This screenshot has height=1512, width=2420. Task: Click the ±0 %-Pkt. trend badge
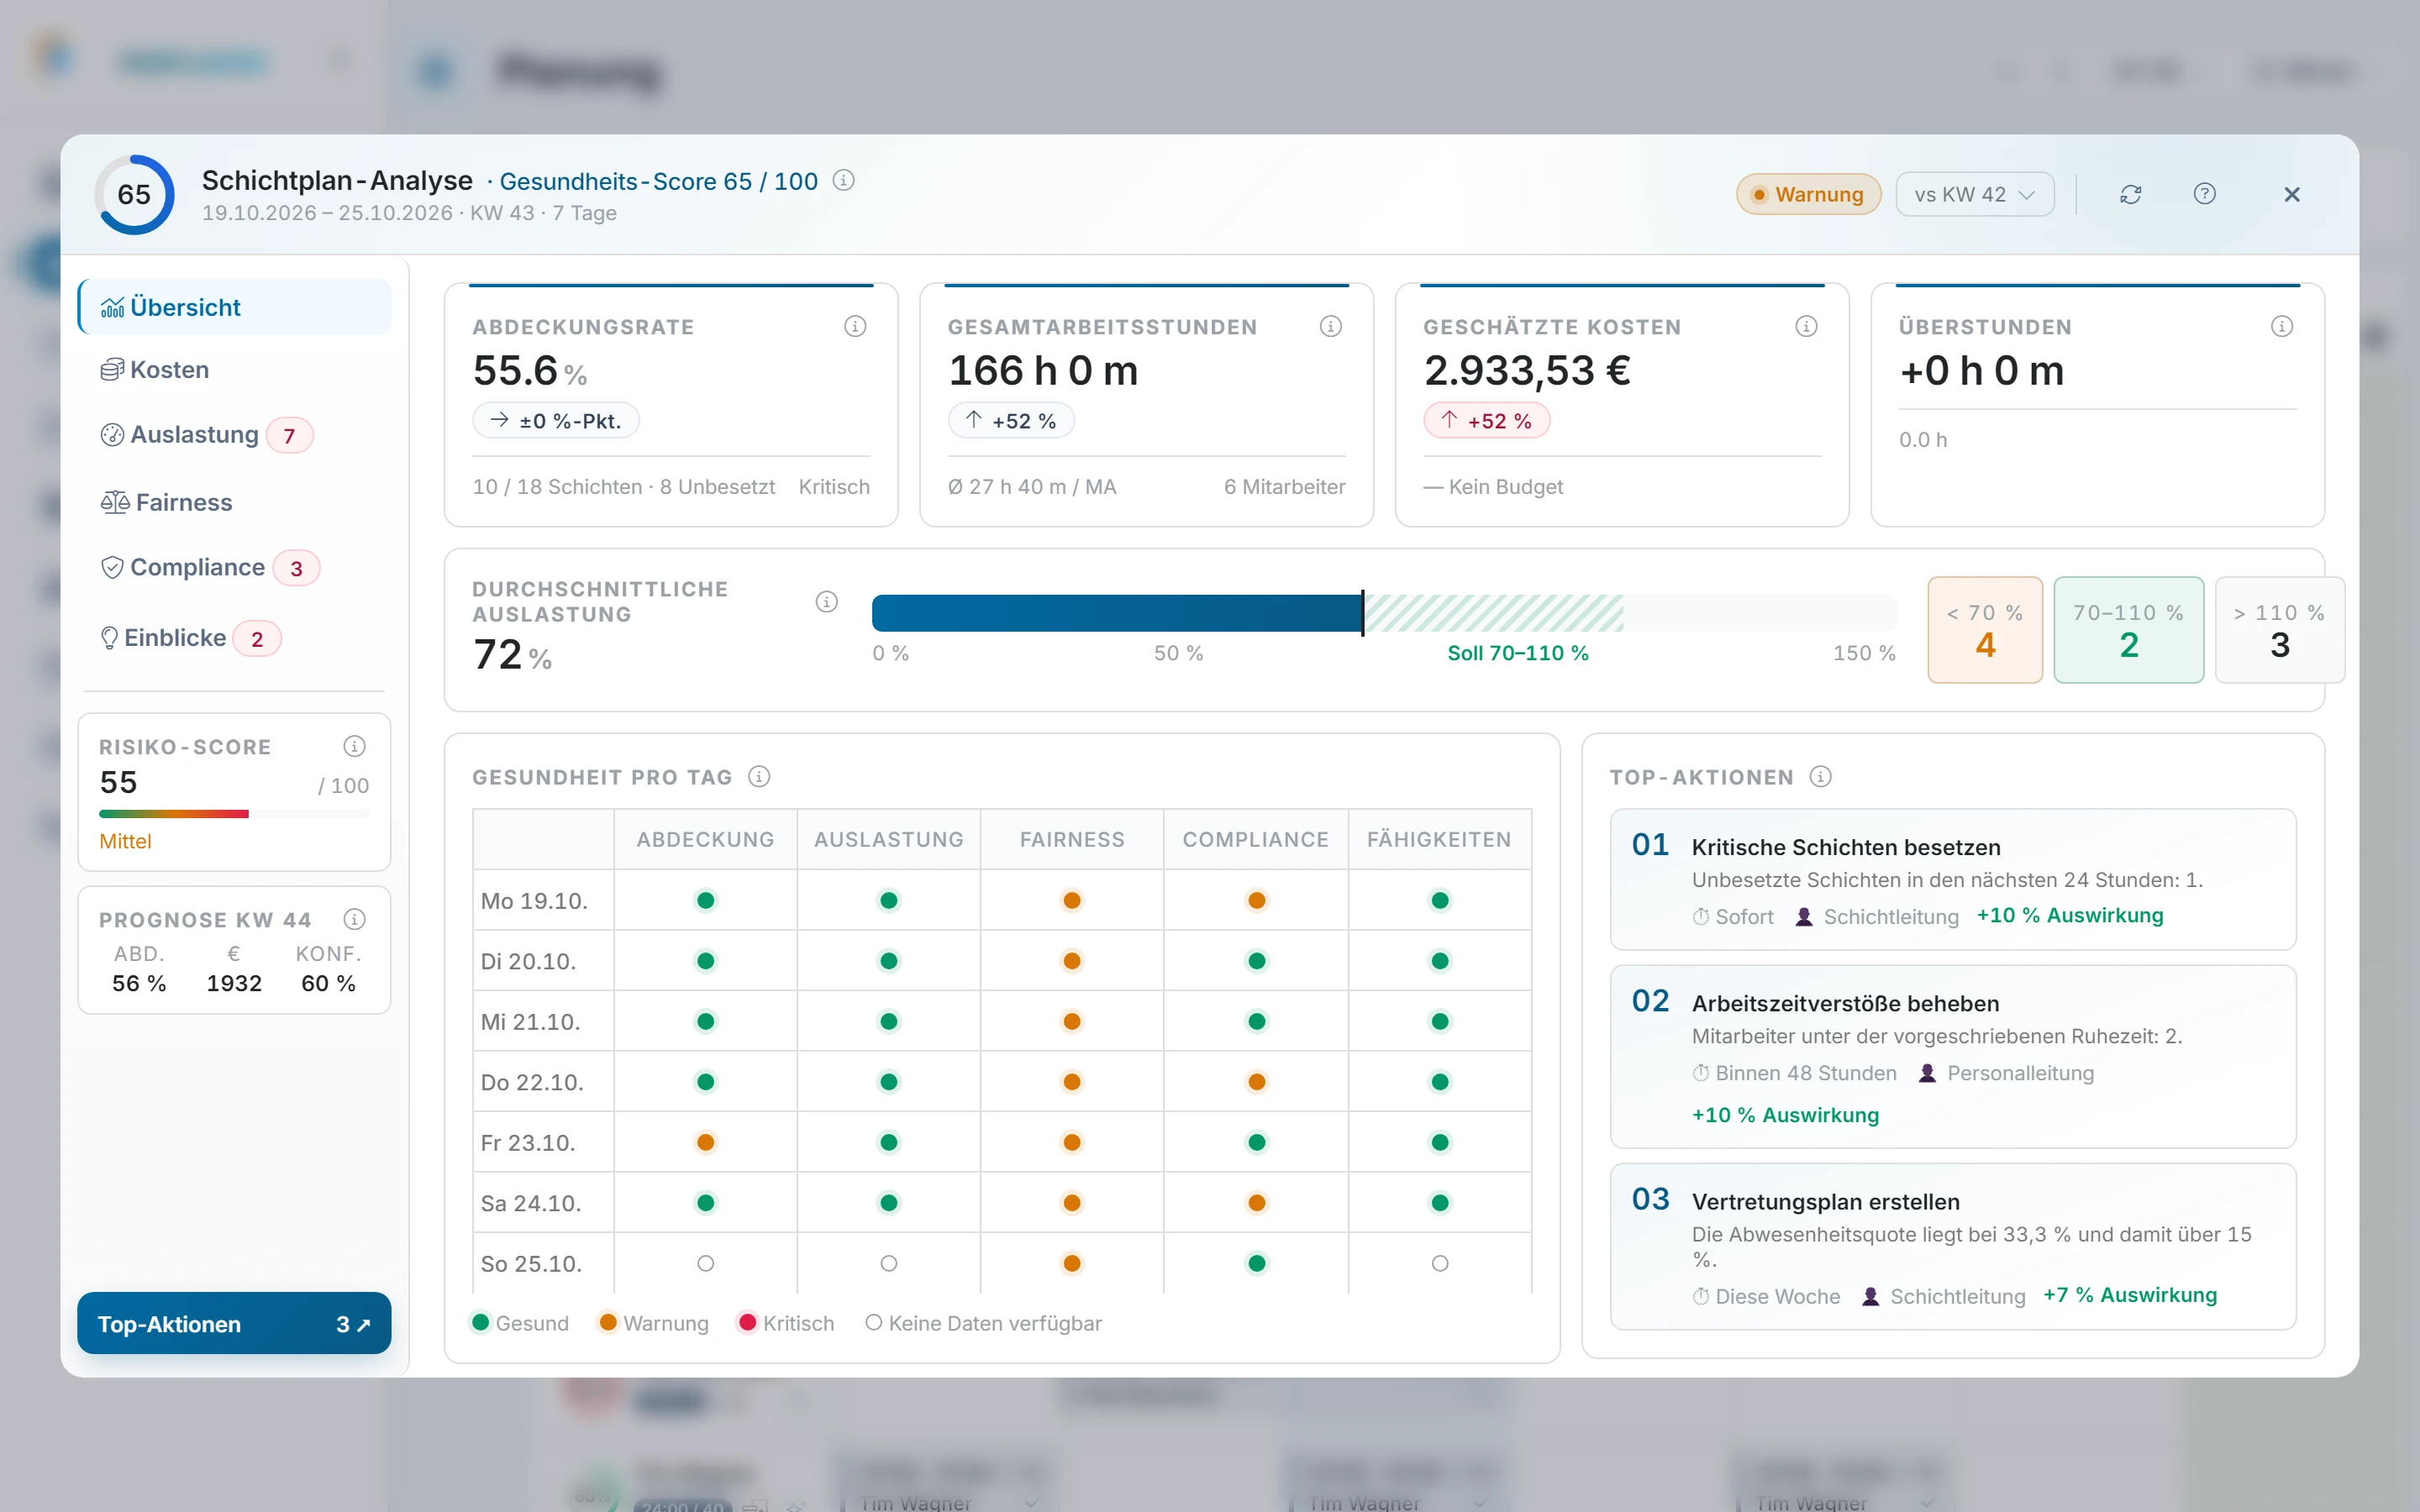(x=556, y=421)
